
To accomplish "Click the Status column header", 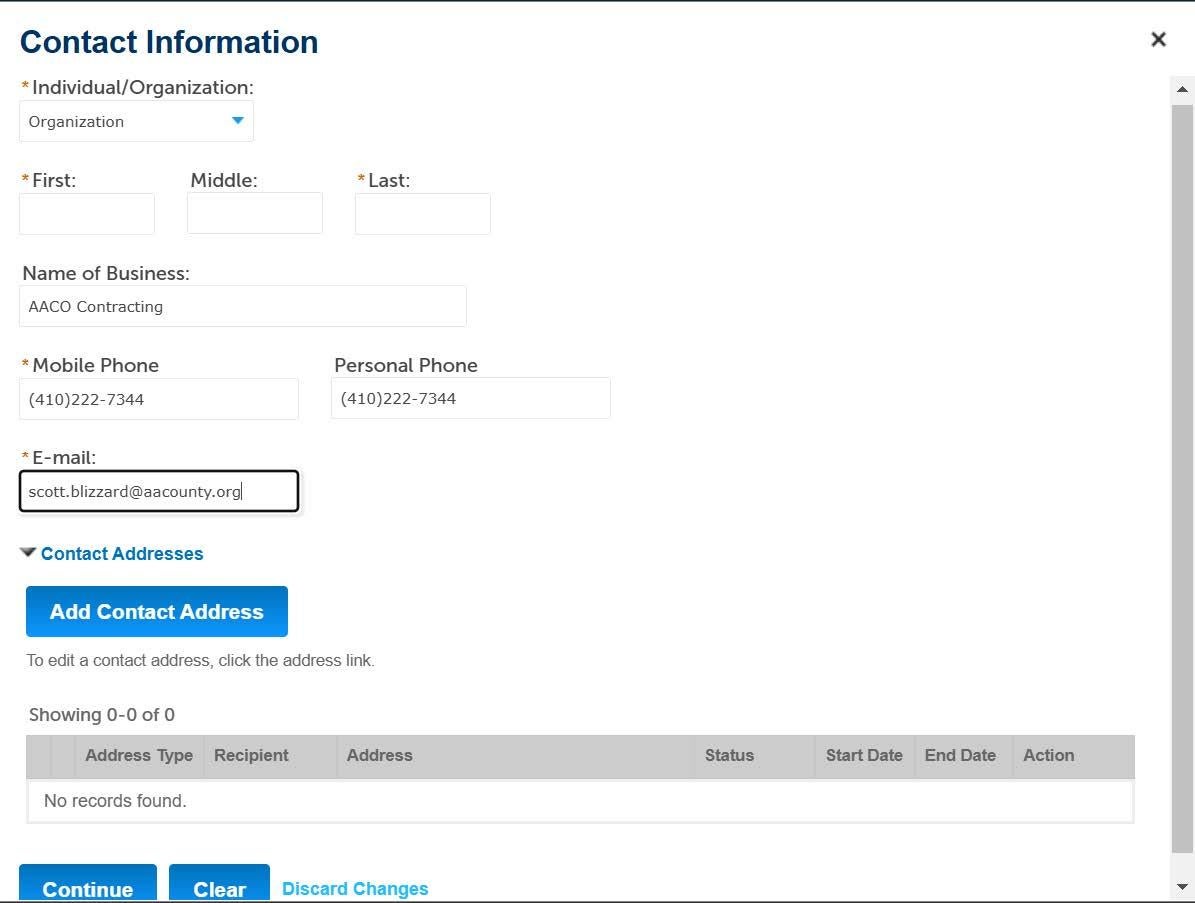I will point(729,755).
